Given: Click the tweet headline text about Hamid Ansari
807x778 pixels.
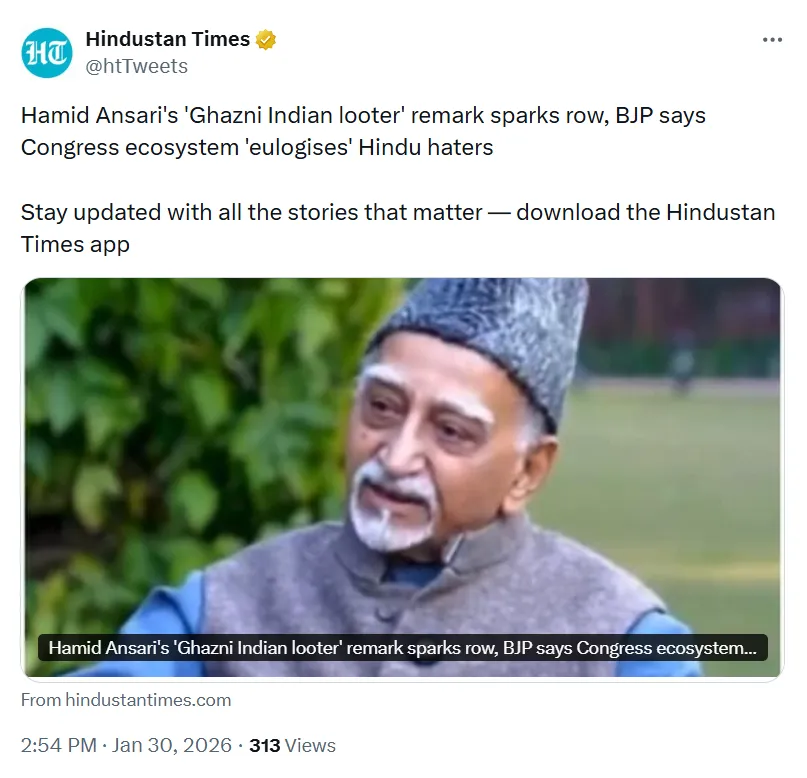Looking at the screenshot, I should (363, 131).
